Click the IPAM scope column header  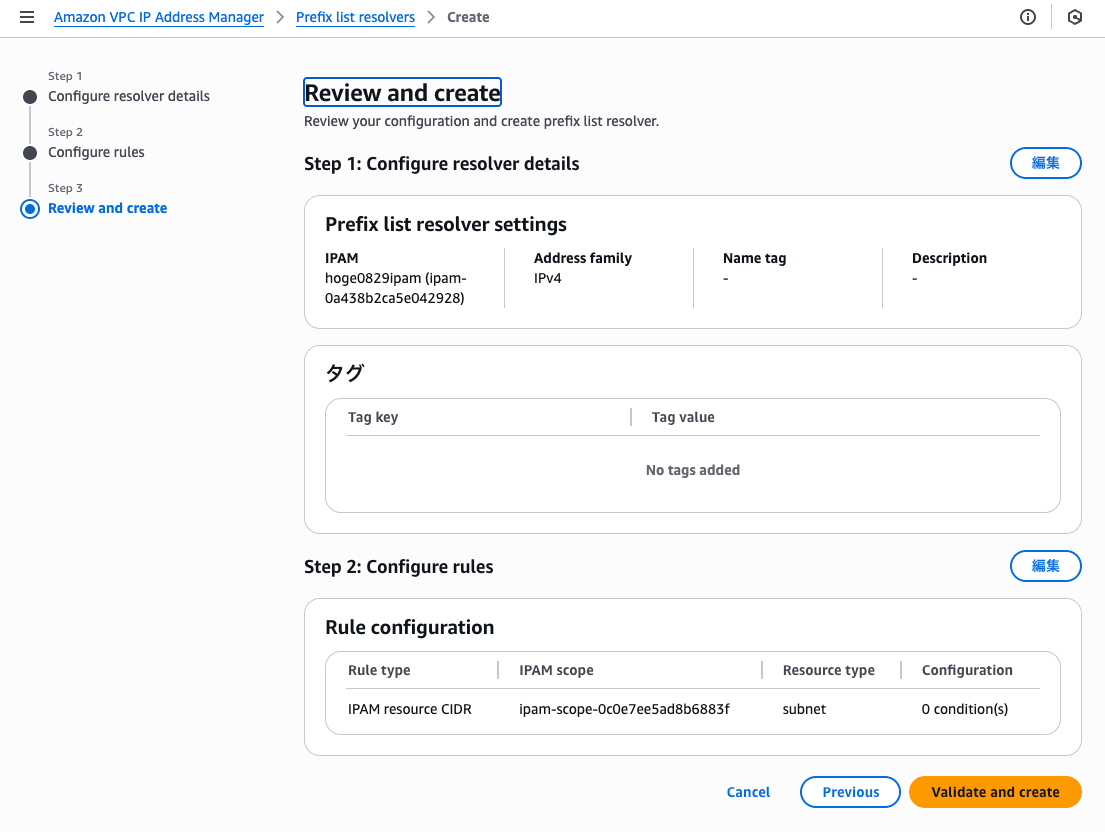pos(556,670)
